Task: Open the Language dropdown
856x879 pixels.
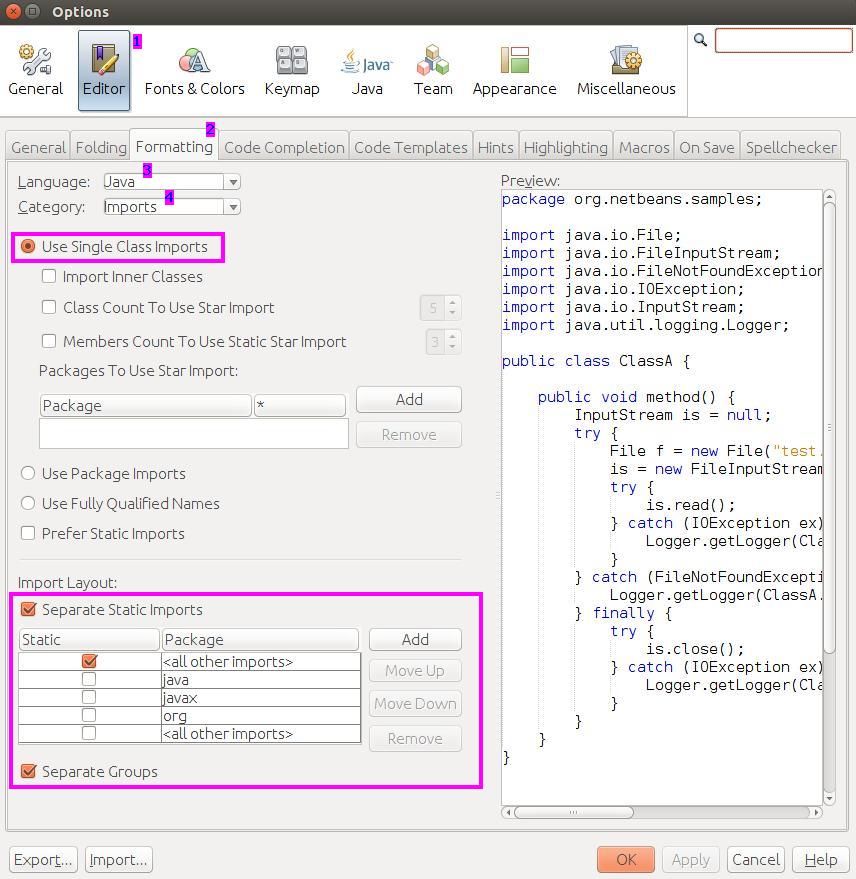Action: coord(232,182)
